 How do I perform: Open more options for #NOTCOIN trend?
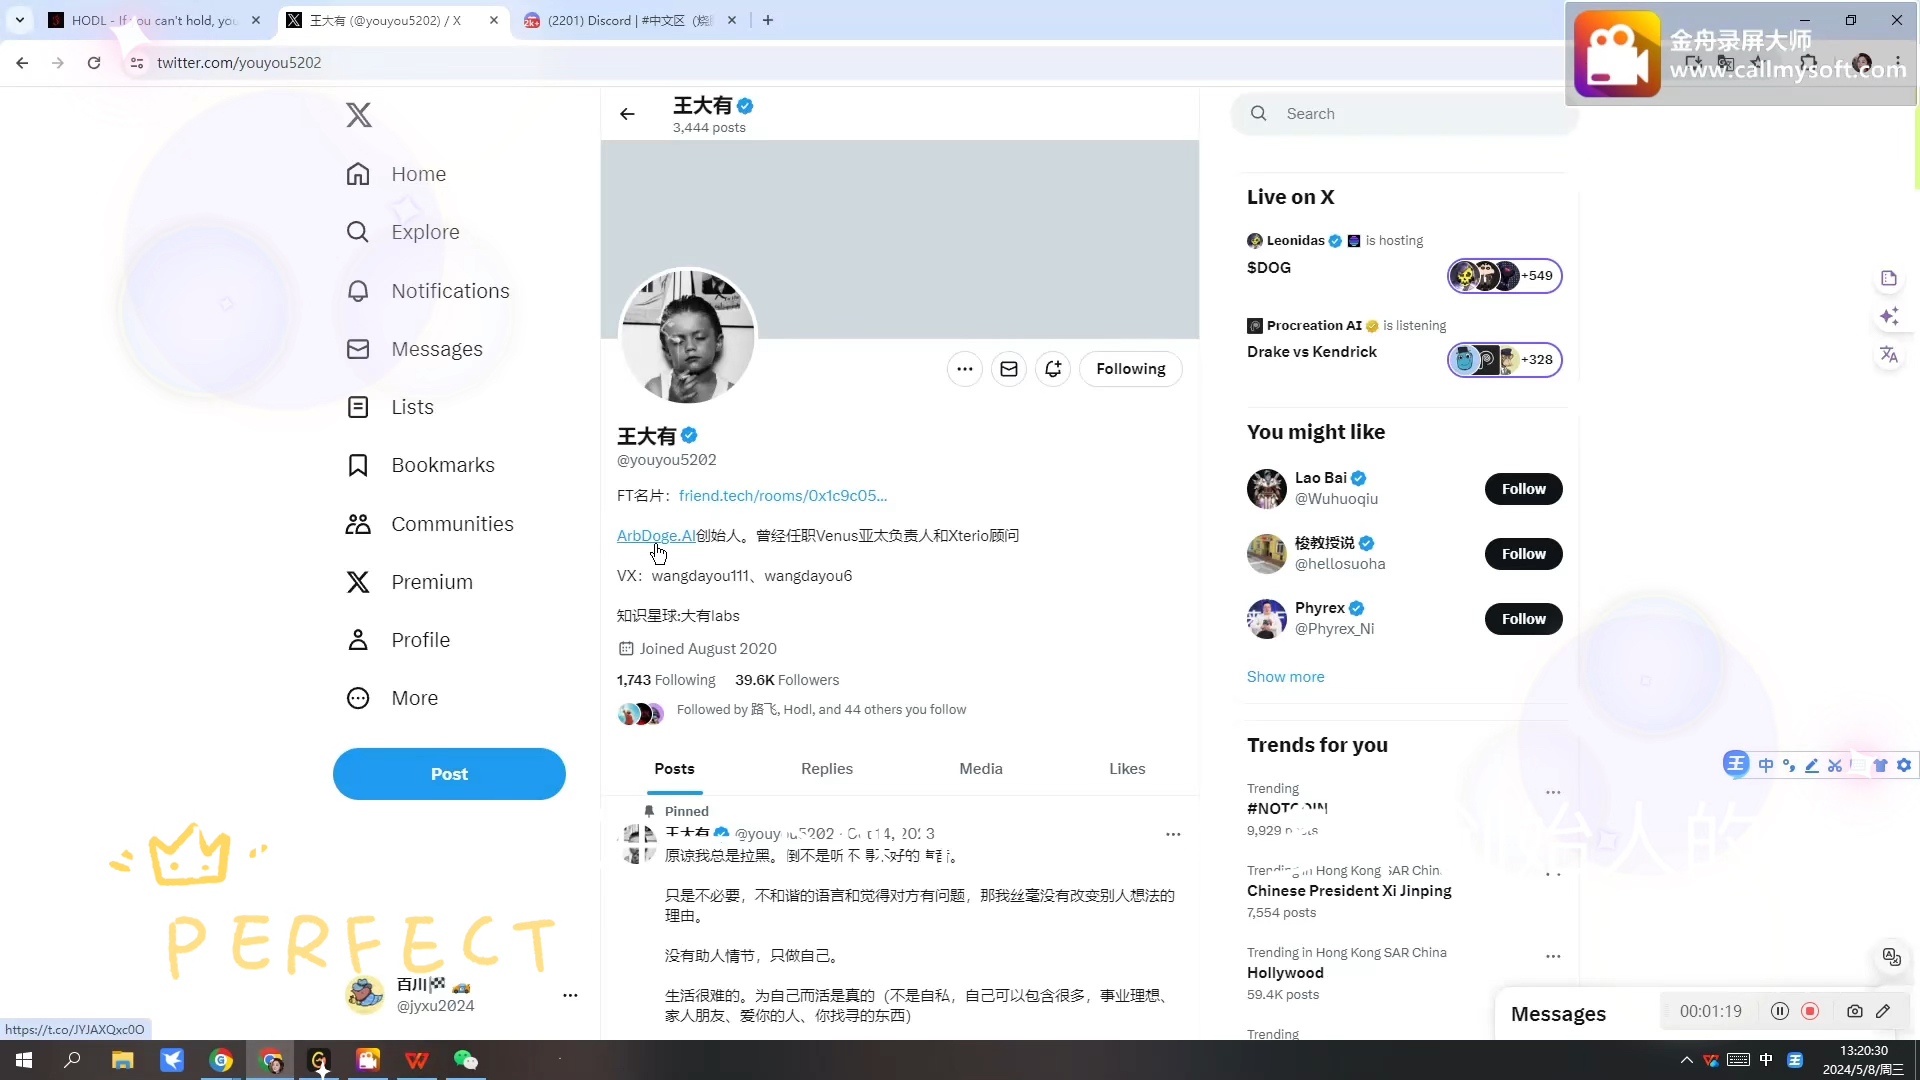(x=1553, y=793)
